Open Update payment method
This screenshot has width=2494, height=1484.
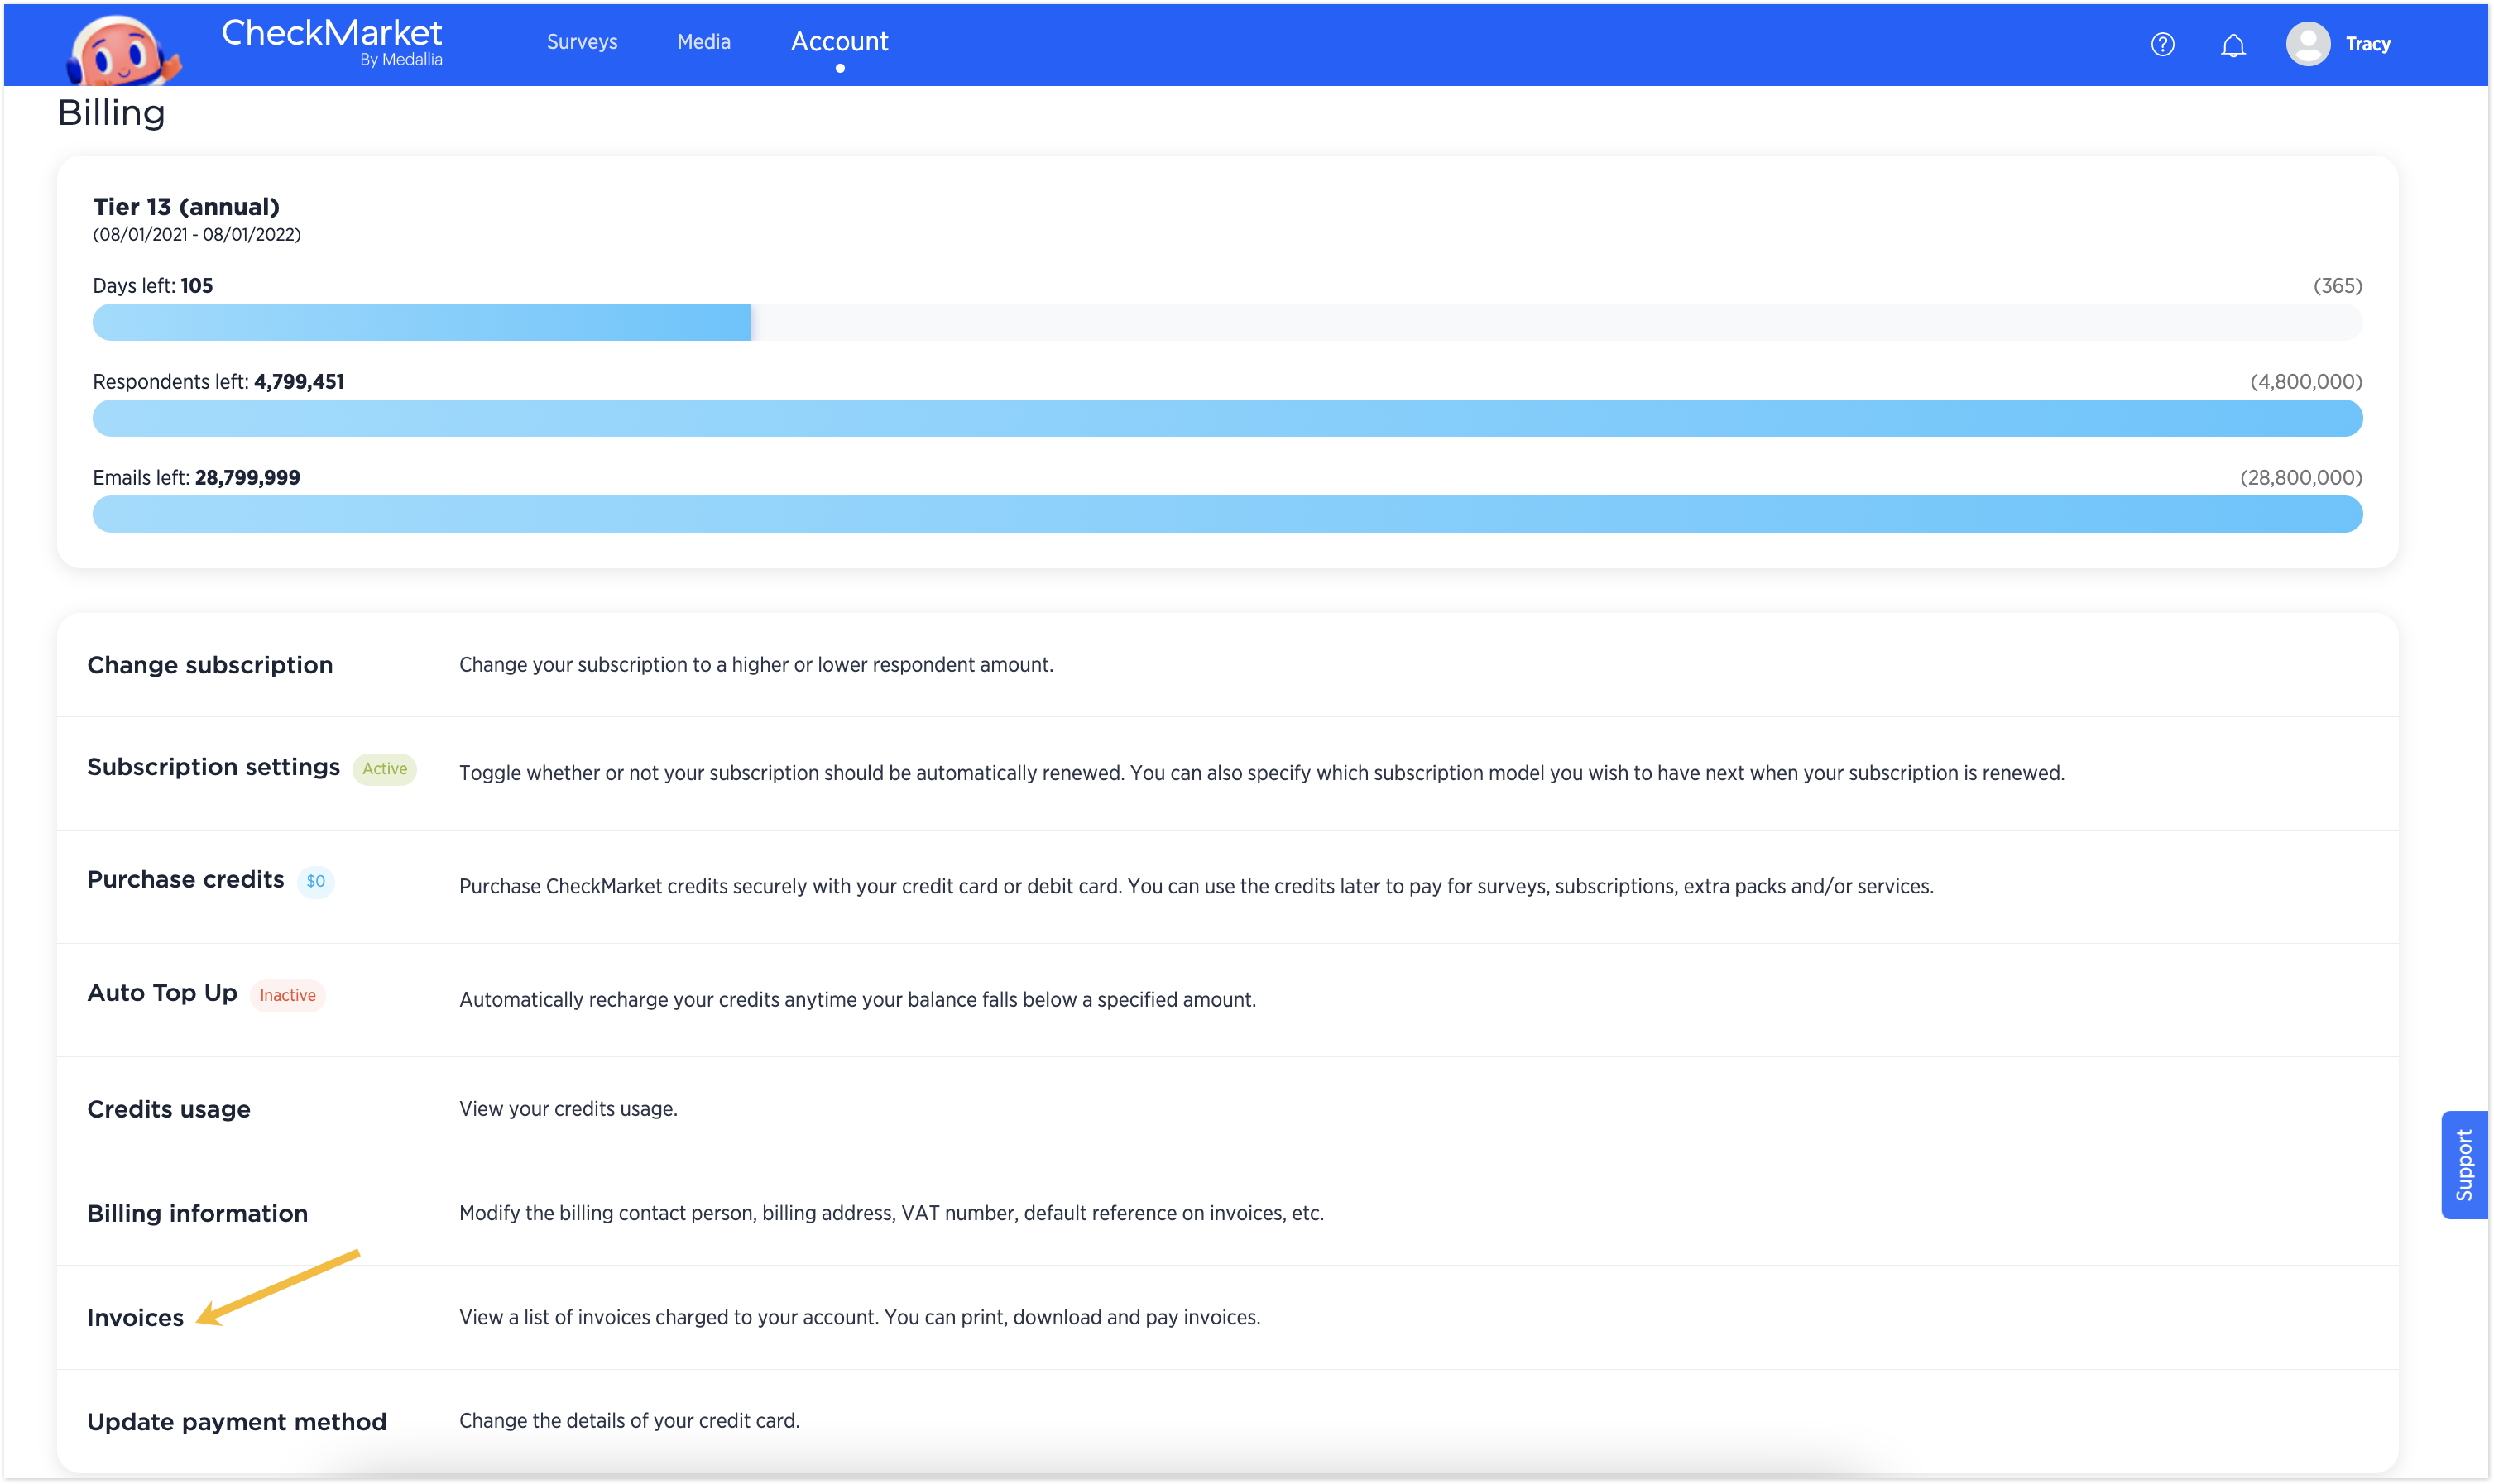236,1421
